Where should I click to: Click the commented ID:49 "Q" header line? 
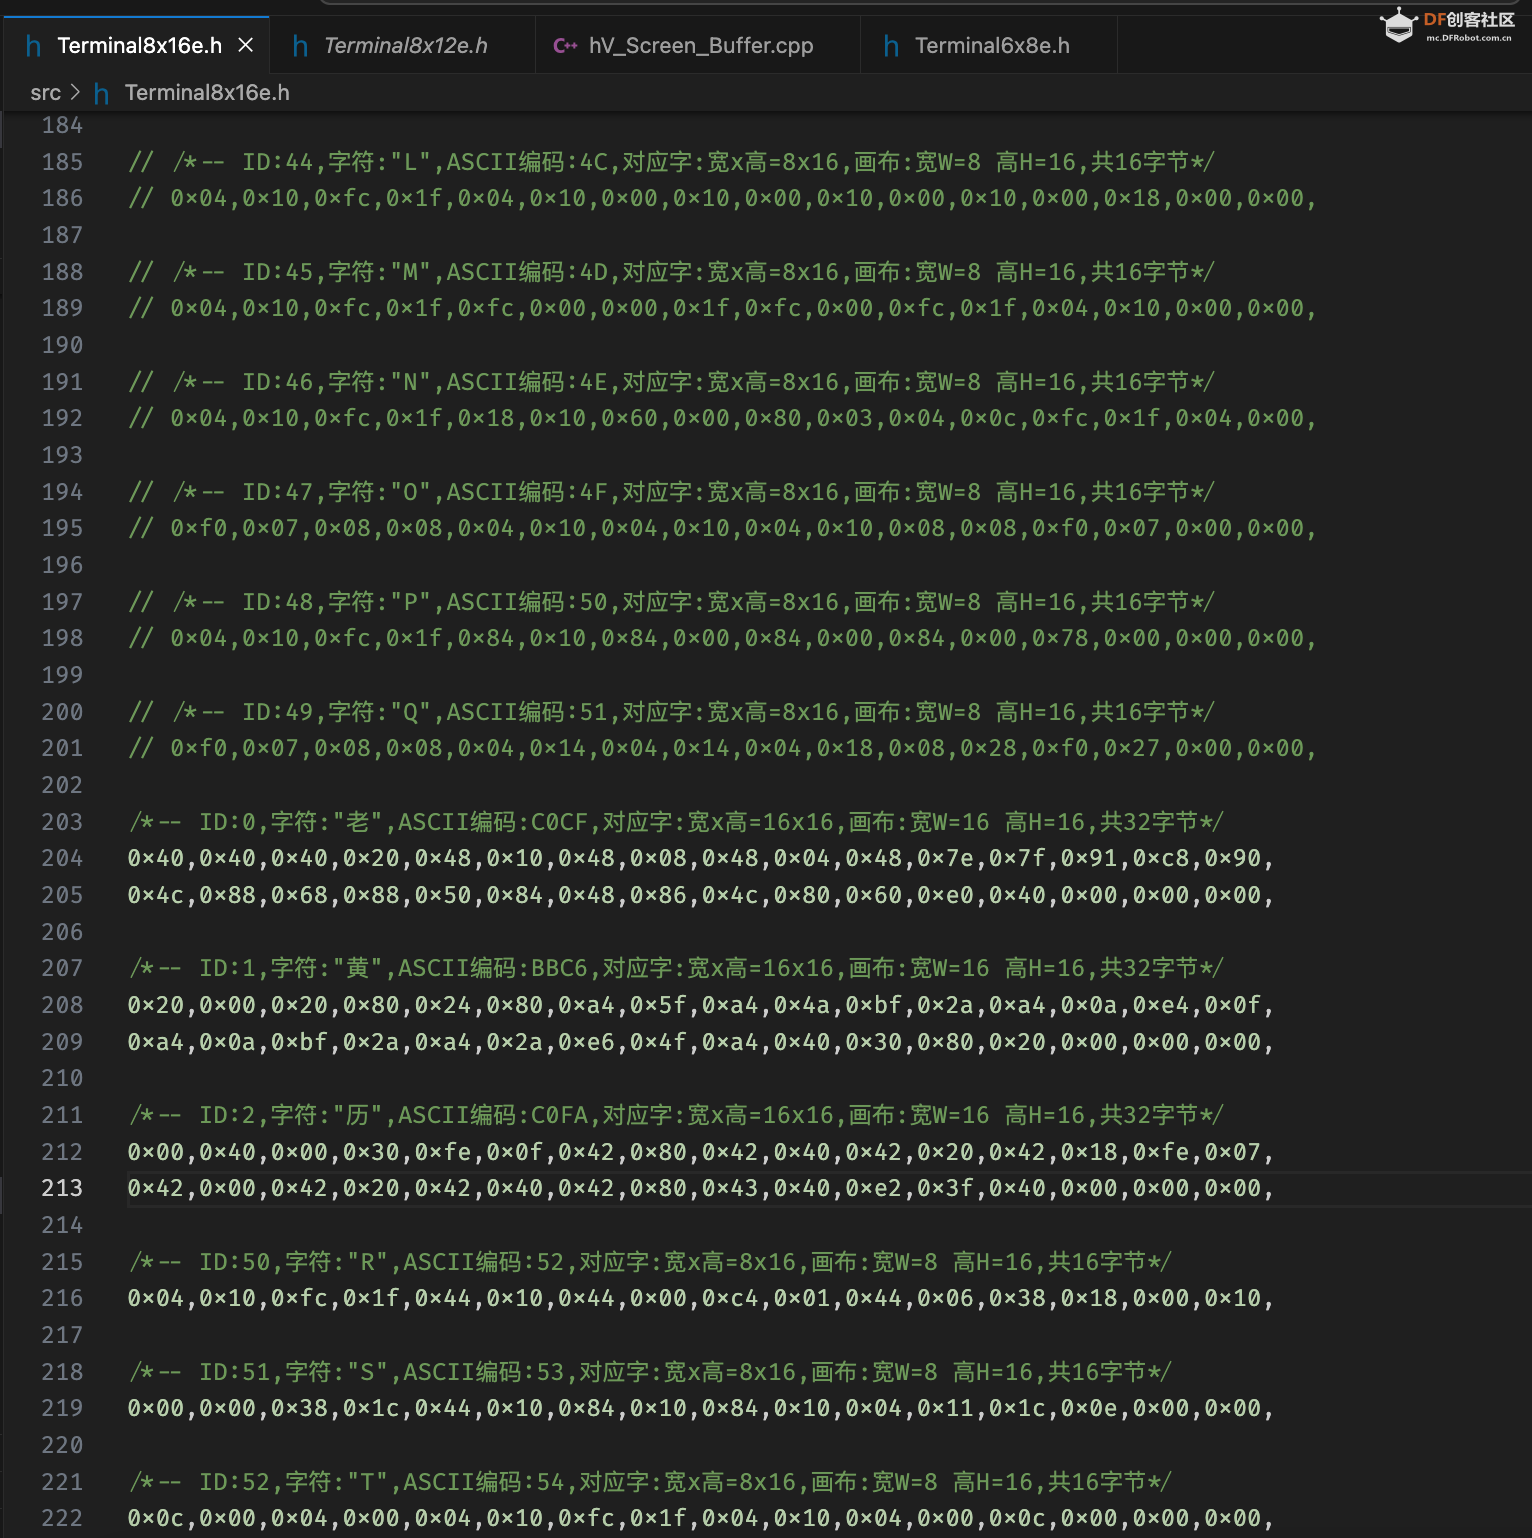coord(671,712)
